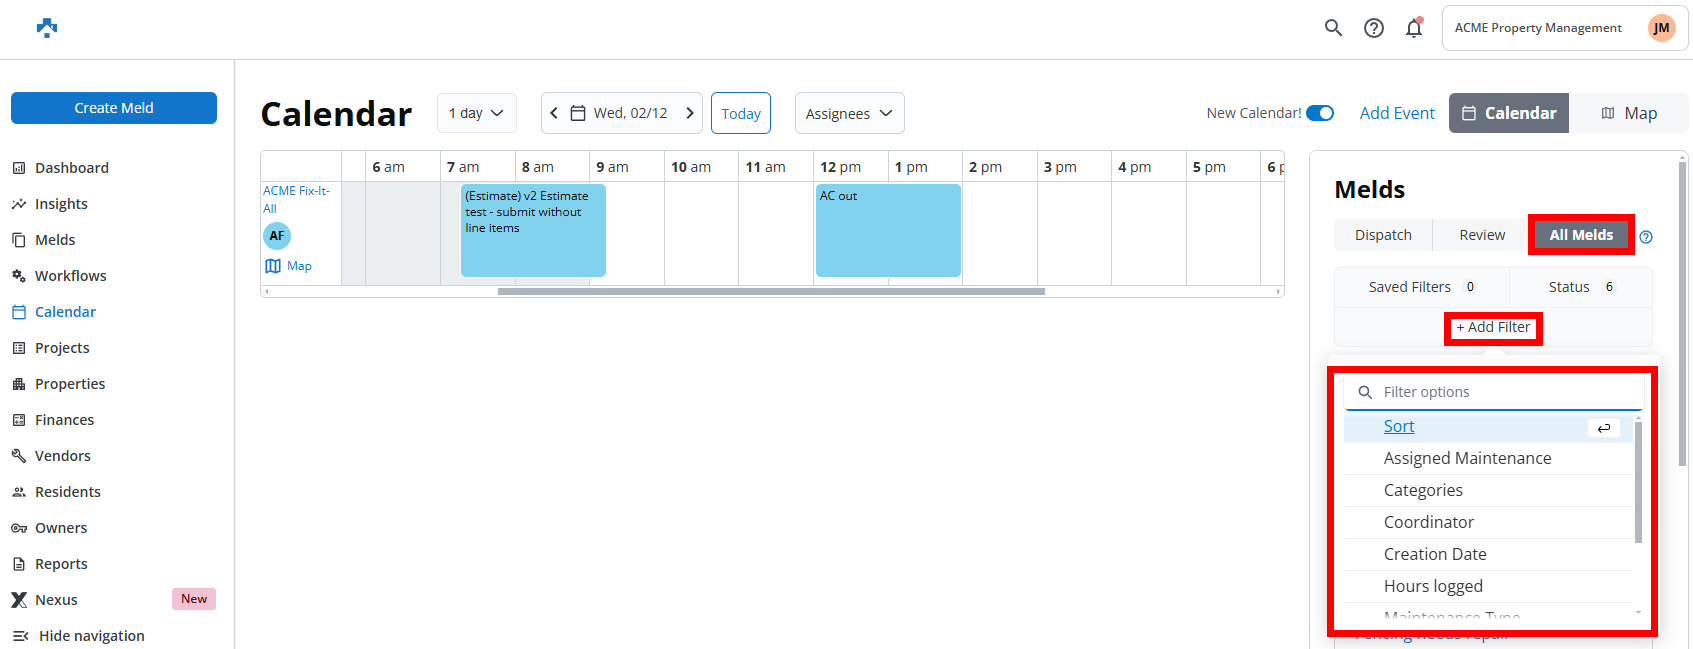Click the Melds help info icon
The height and width of the screenshot is (649, 1693).
click(1646, 237)
